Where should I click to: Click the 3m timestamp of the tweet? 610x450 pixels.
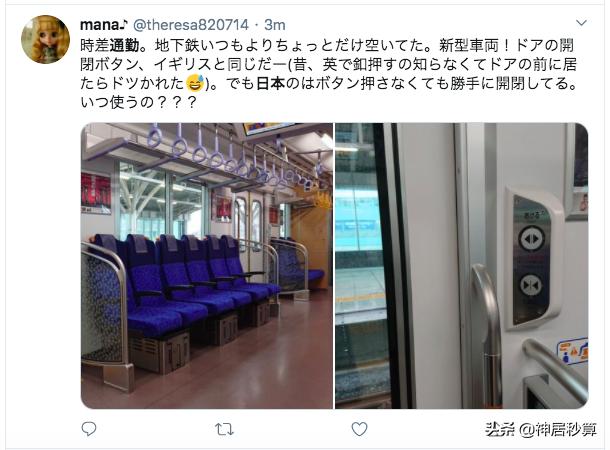(275, 25)
